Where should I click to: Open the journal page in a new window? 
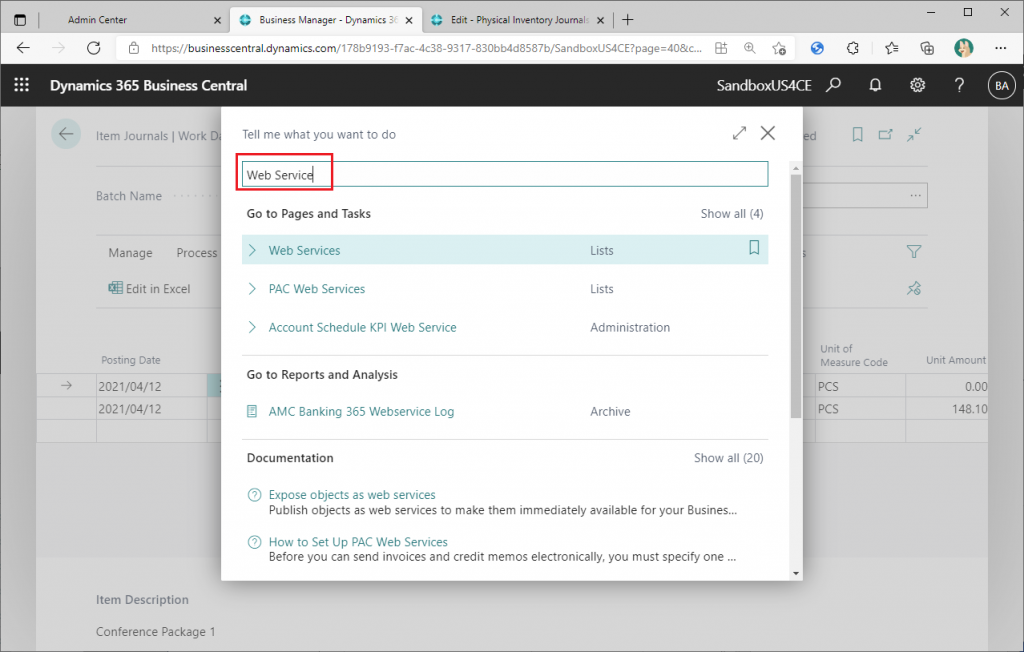(886, 135)
